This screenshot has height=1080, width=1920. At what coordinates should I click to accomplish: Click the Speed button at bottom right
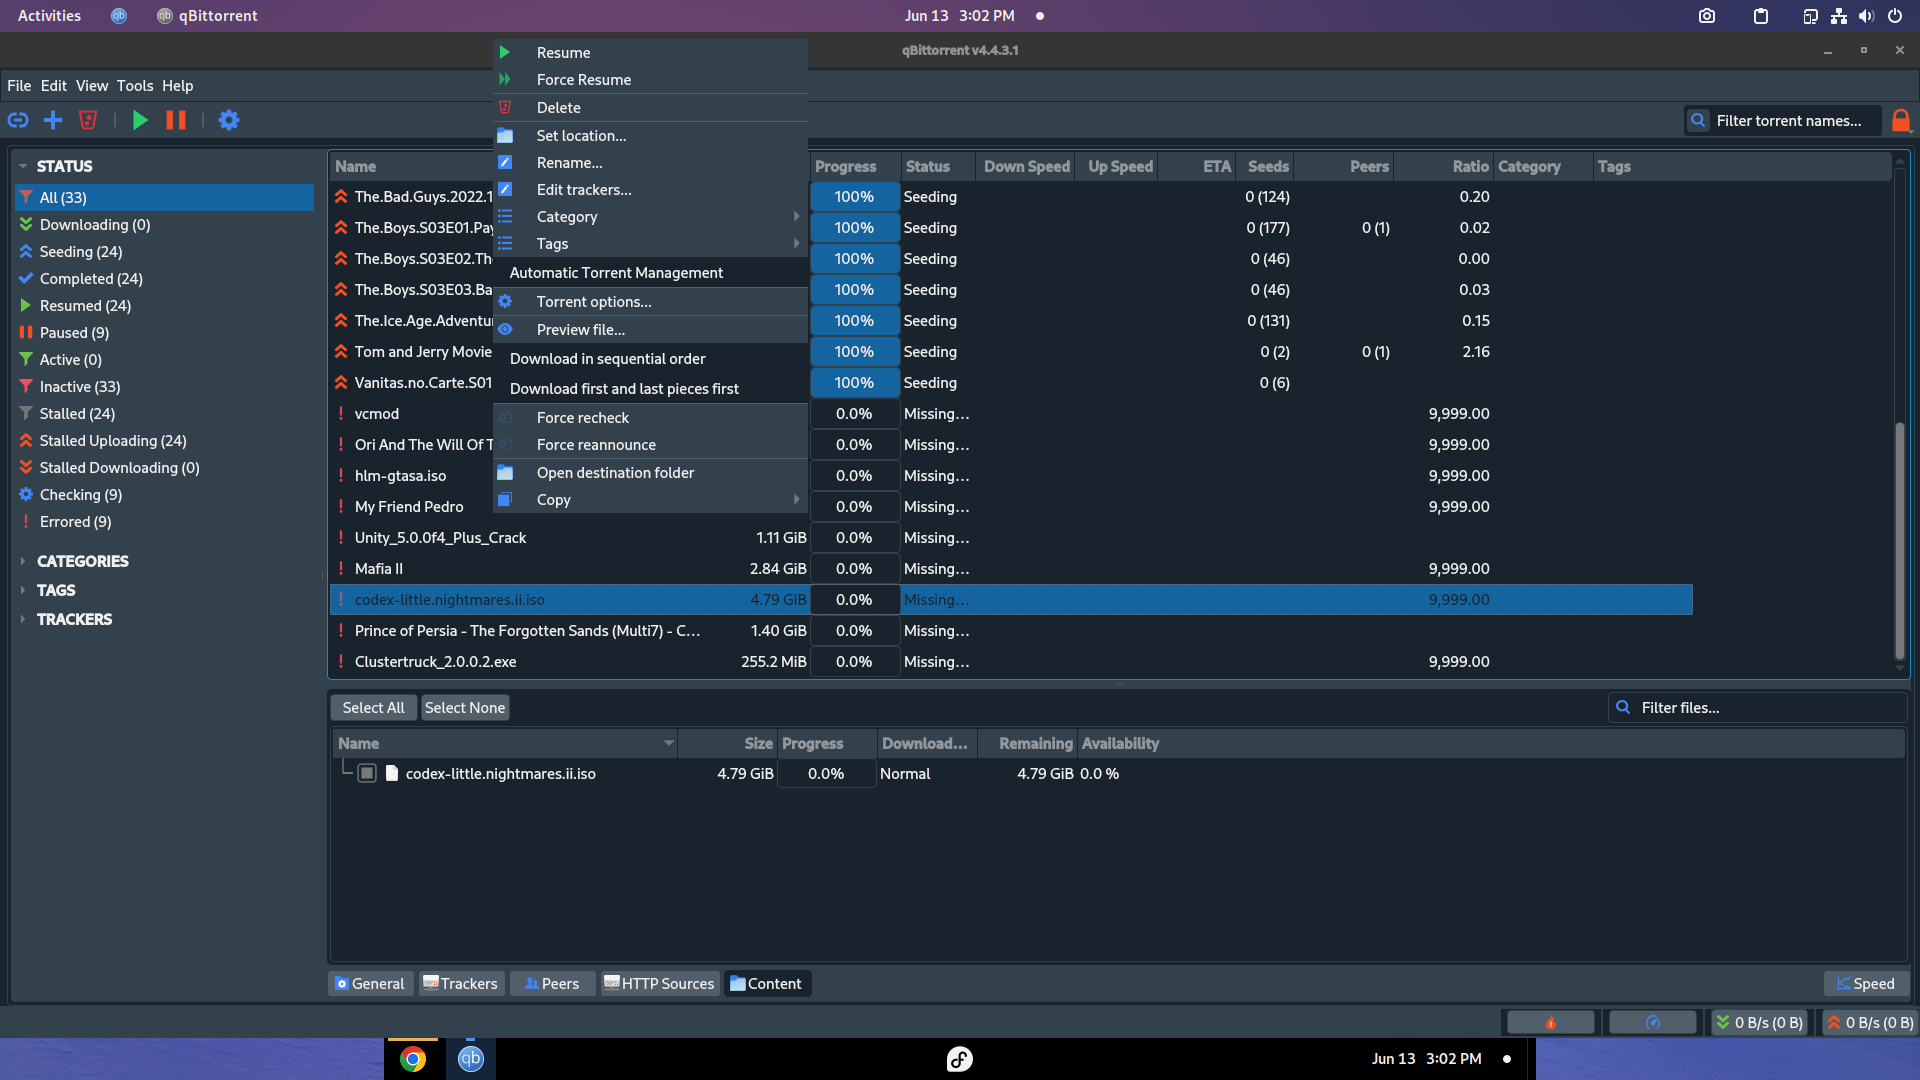coord(1866,984)
